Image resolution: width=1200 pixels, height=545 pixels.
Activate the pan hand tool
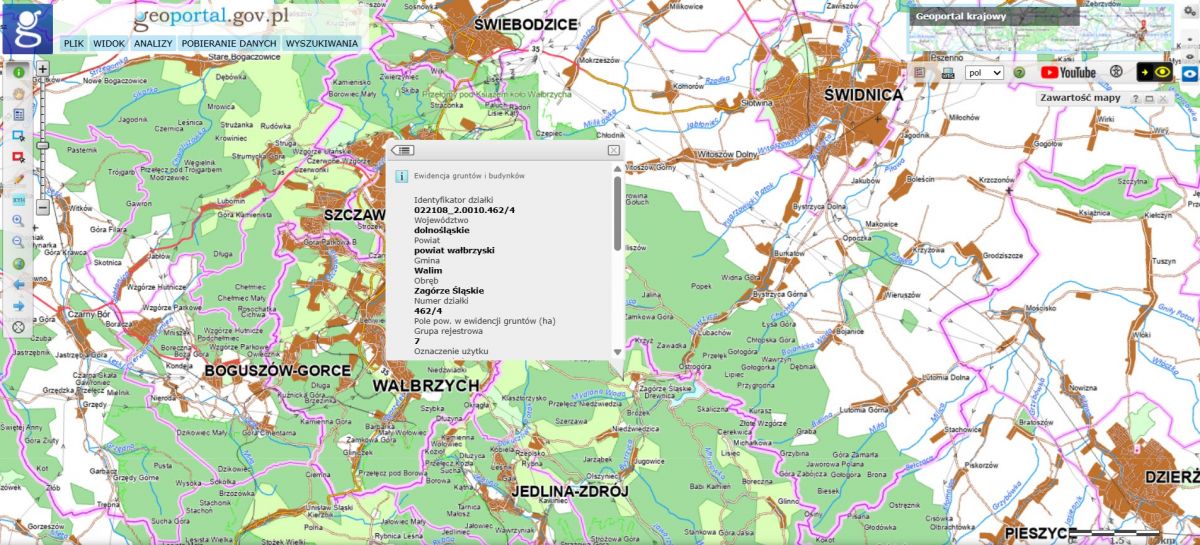pyautogui.click(x=18, y=94)
